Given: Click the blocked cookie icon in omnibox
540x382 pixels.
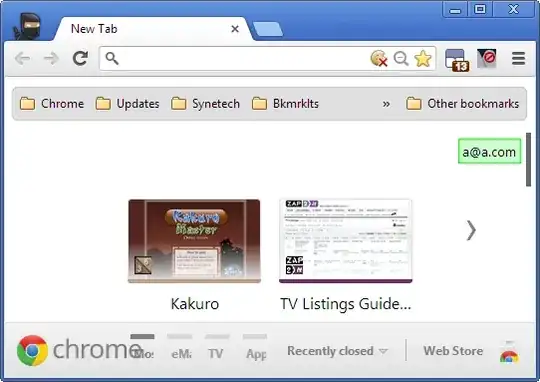Looking at the screenshot, I should 379,58.
